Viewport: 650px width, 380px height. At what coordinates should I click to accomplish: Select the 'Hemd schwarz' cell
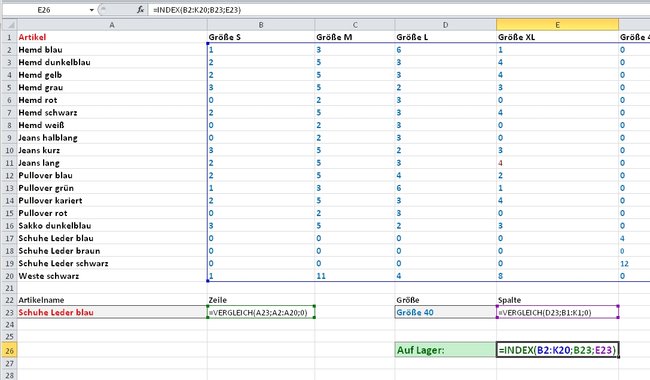[x=112, y=113]
